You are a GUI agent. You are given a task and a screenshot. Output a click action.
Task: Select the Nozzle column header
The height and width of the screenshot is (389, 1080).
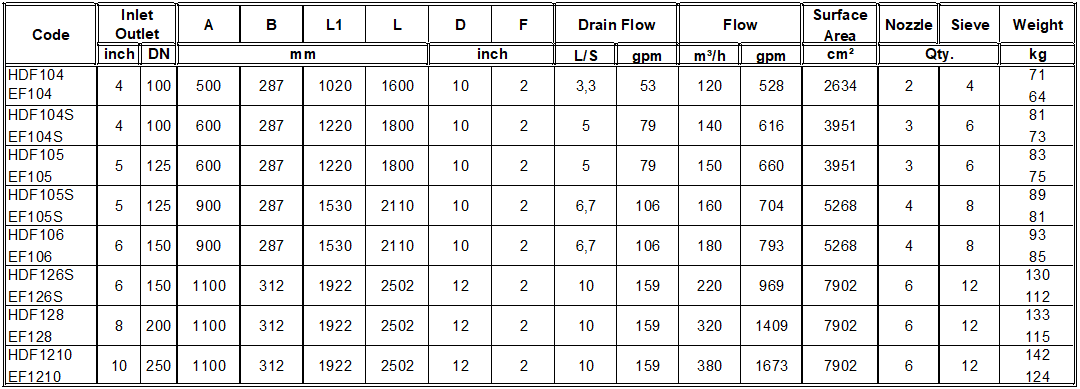point(908,25)
